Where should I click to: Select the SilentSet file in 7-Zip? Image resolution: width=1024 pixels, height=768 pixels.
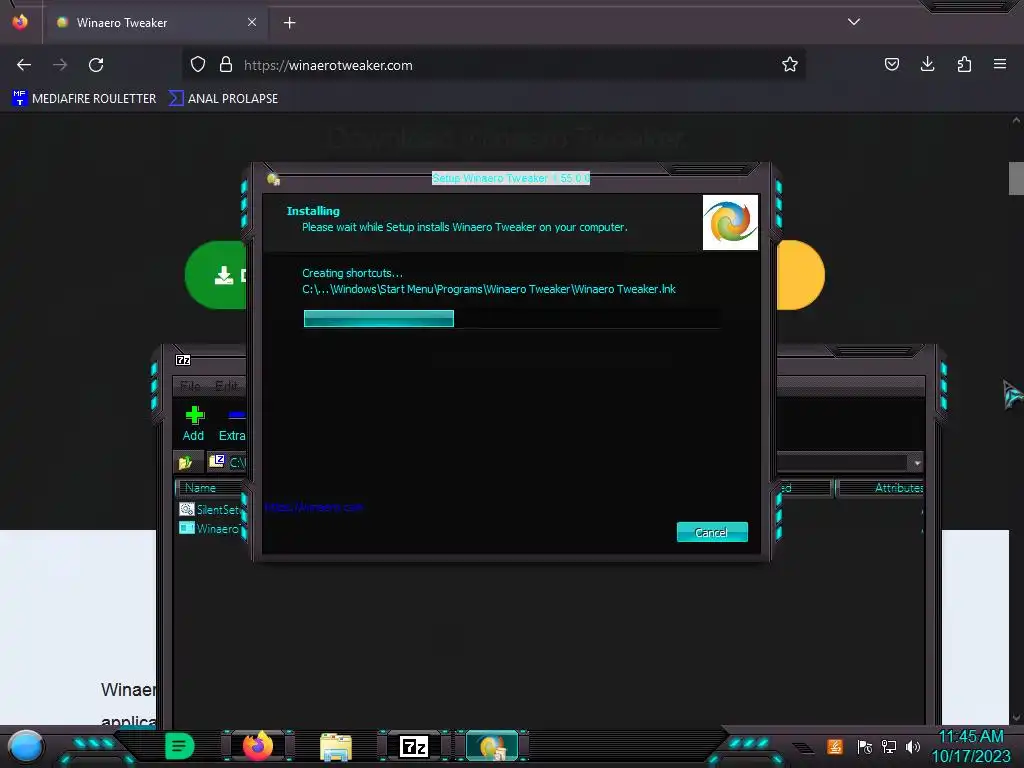pos(210,509)
